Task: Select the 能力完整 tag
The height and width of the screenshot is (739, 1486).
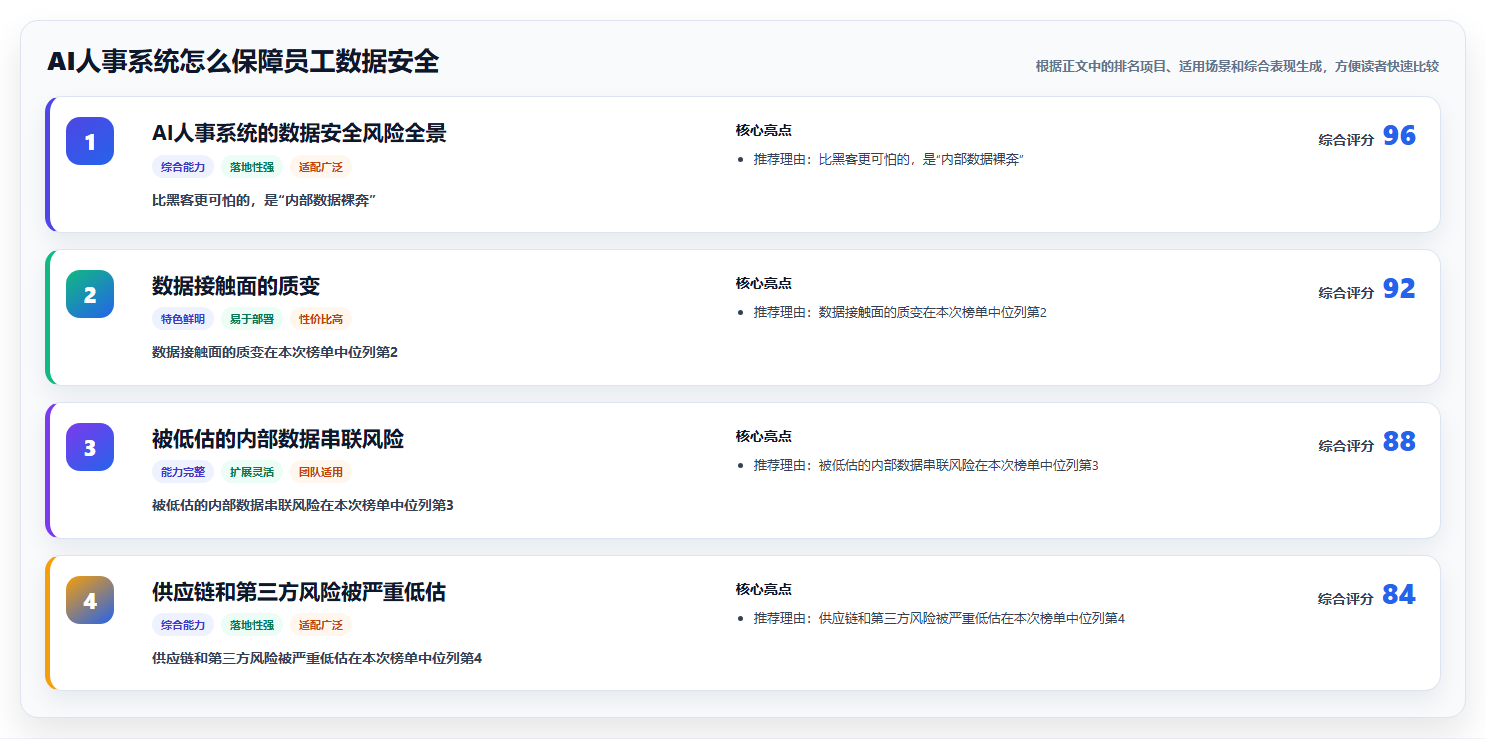Action: point(183,472)
